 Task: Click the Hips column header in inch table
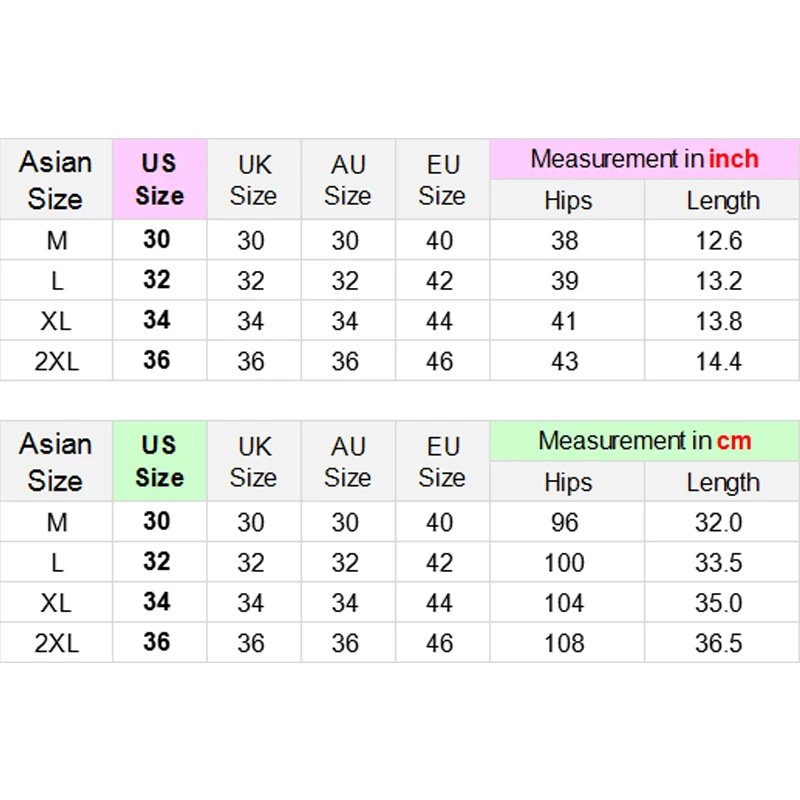click(567, 200)
